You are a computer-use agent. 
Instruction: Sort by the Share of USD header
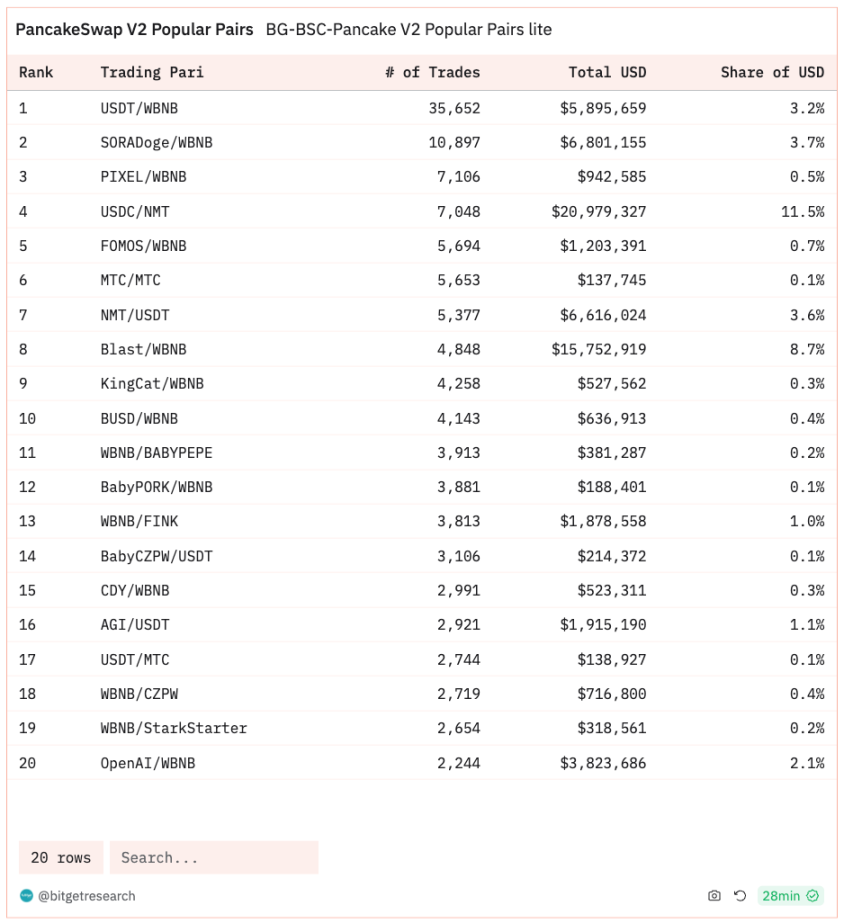[772, 72]
